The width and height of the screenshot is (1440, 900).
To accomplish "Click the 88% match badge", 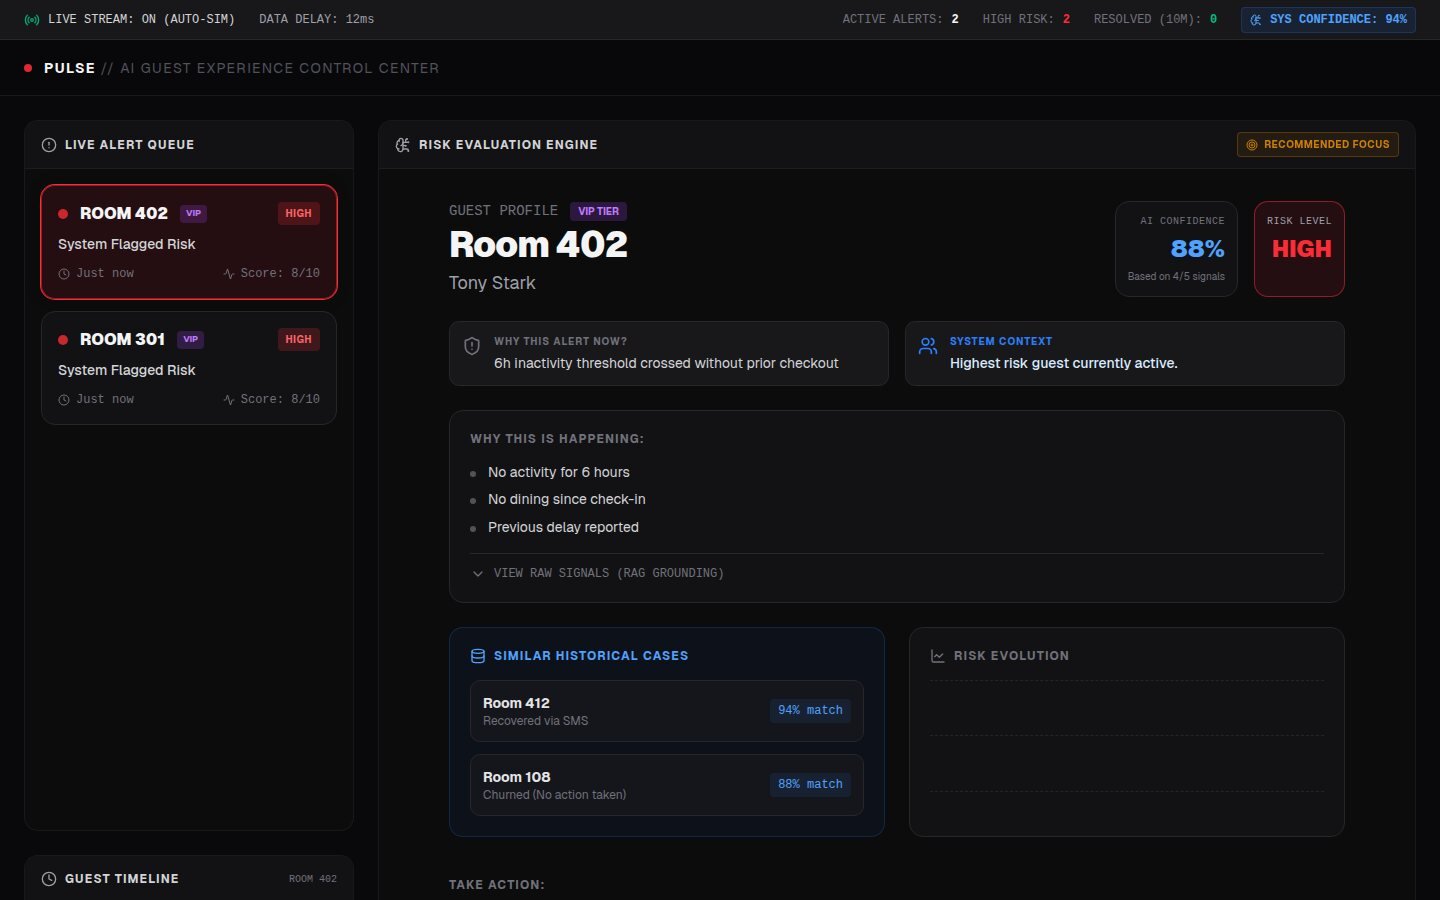I will [x=810, y=785].
